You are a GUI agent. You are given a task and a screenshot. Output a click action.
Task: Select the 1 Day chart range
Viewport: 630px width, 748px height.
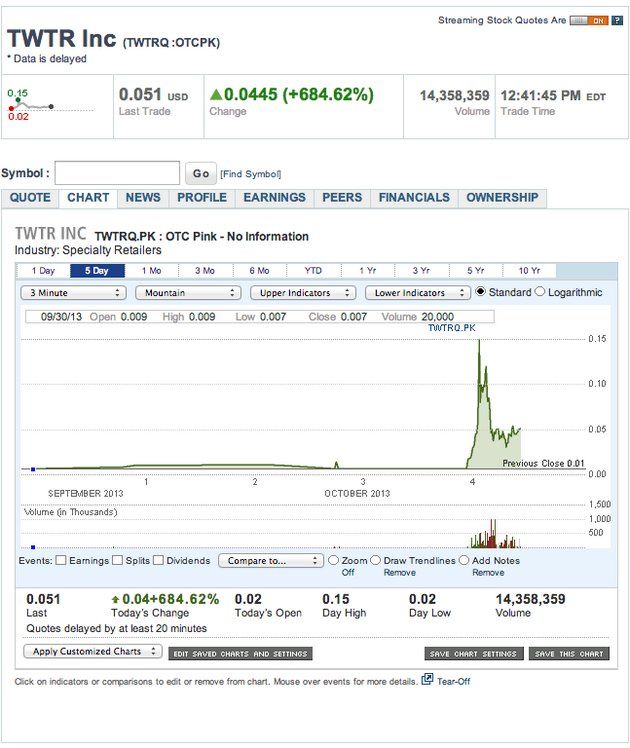(x=43, y=270)
